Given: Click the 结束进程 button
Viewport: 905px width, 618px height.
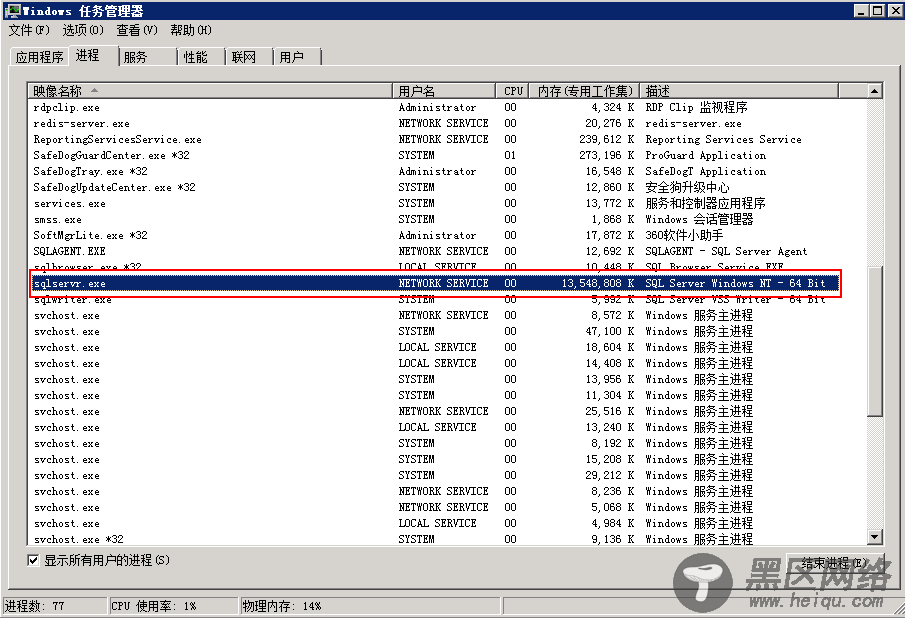Looking at the screenshot, I should 835,564.
